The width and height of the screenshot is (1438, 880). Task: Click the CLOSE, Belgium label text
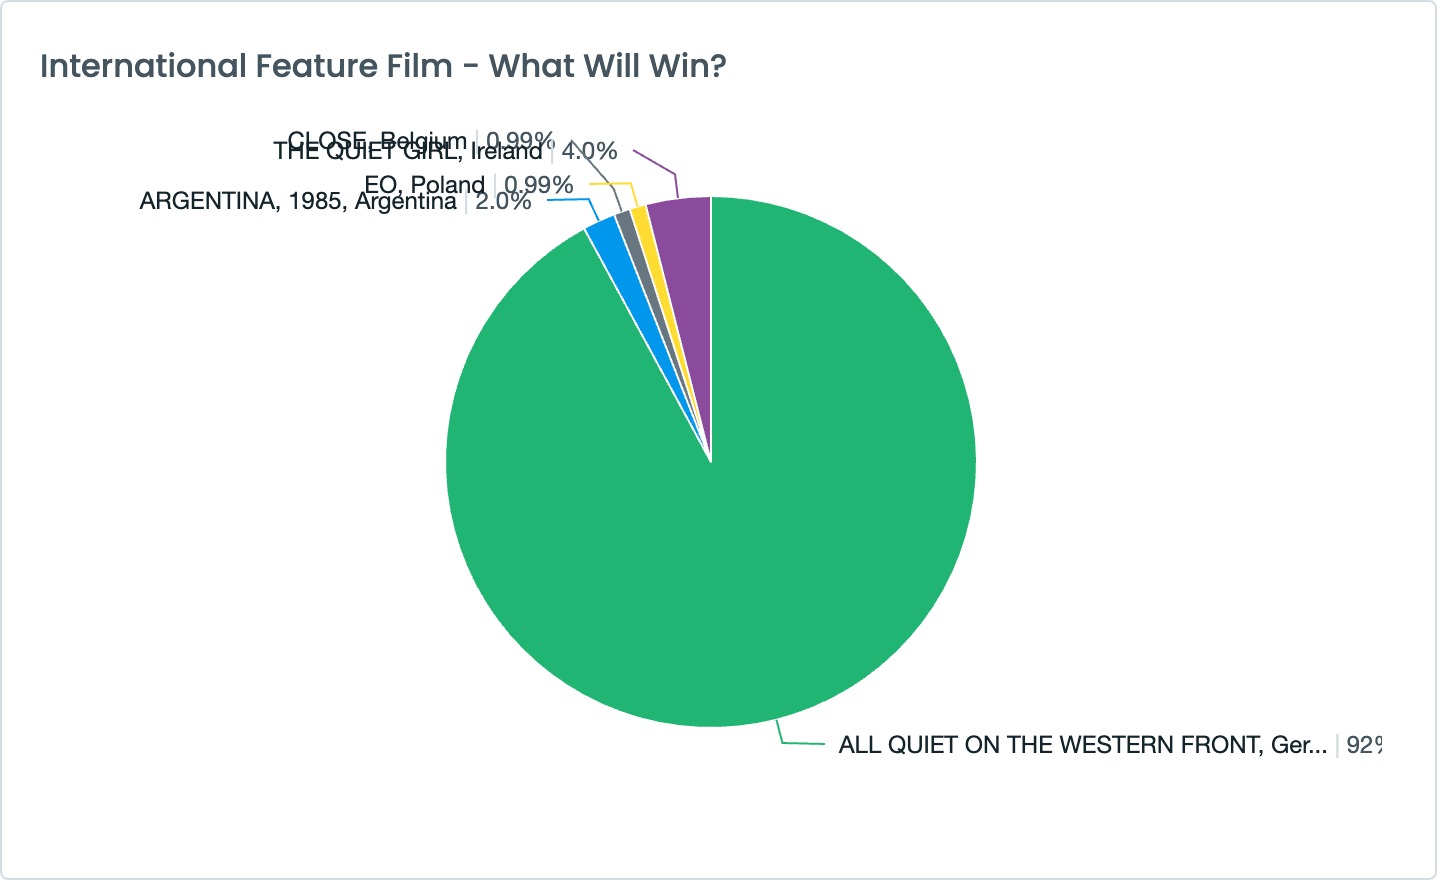tap(377, 140)
